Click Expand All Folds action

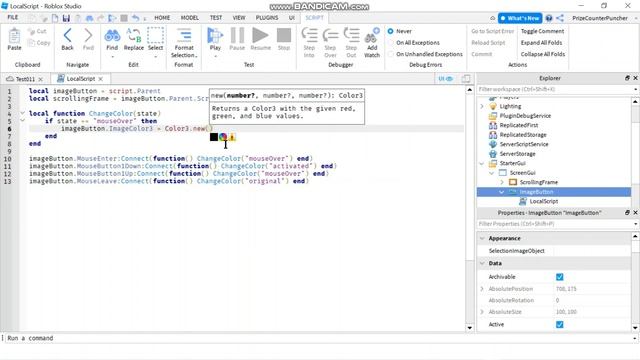coord(541,42)
